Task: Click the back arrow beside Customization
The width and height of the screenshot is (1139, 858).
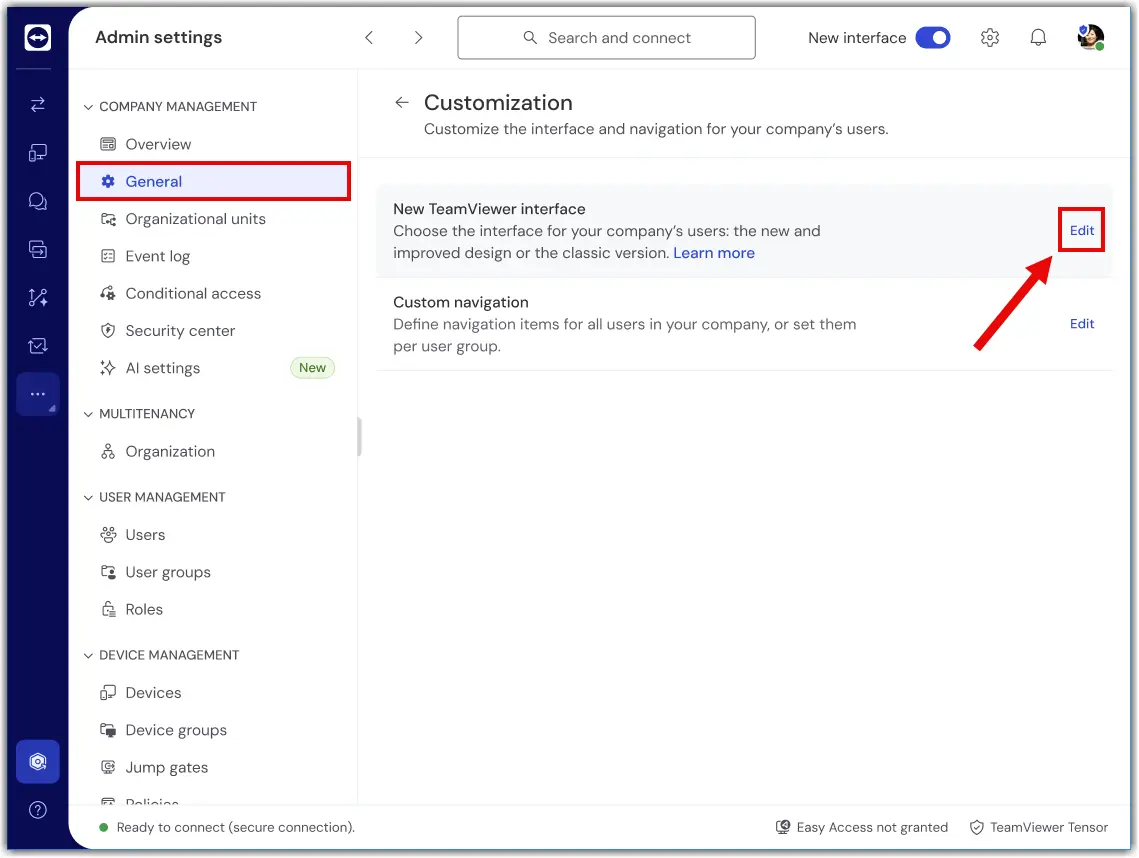Action: pos(402,102)
